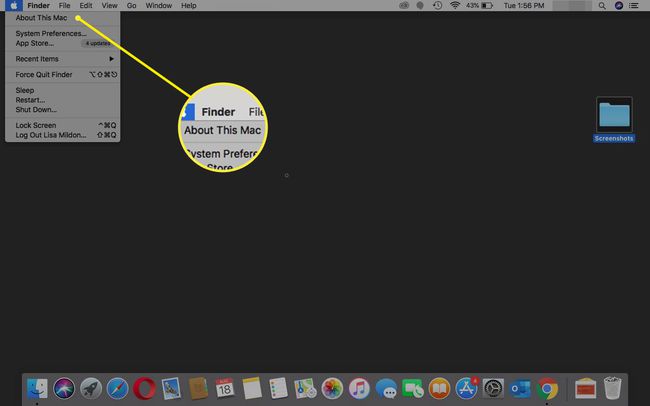Open Messages speech bubble in dock
Image resolution: width=650 pixels, height=406 pixels.
pos(386,389)
